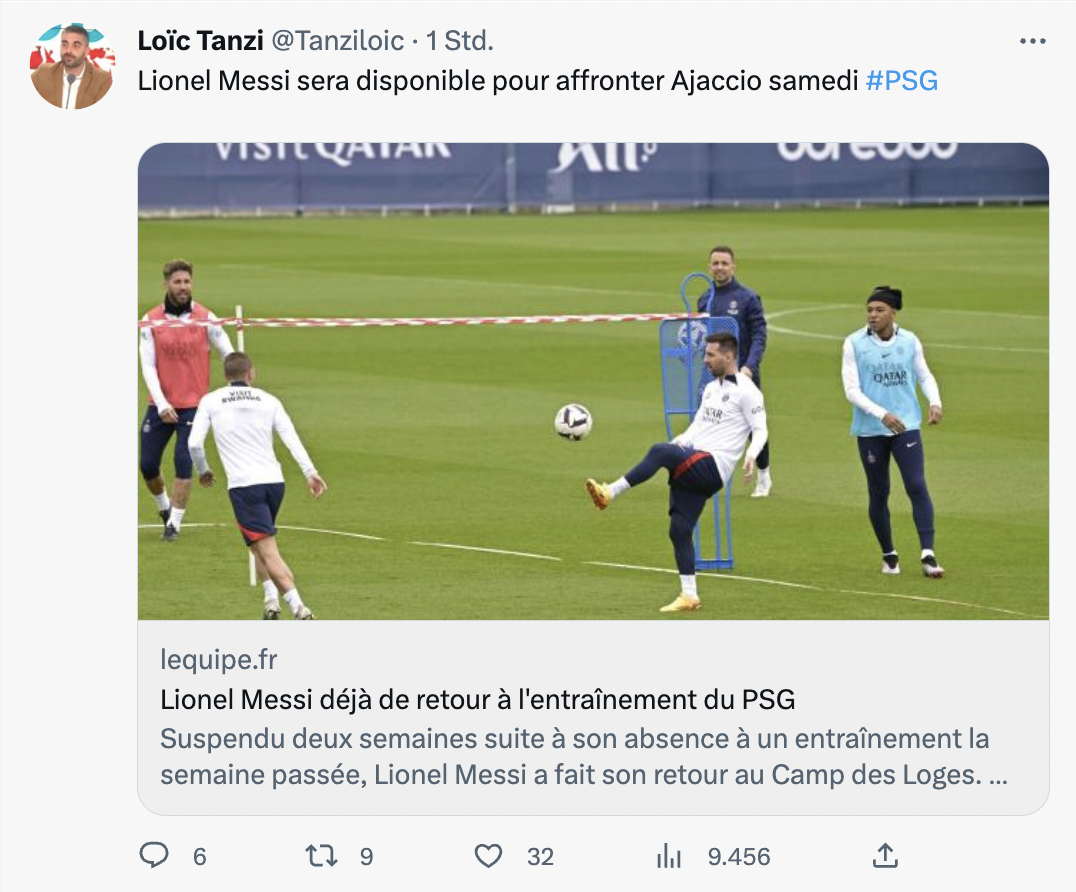
Task: Click the reply count showing 6
Action: click(199, 857)
